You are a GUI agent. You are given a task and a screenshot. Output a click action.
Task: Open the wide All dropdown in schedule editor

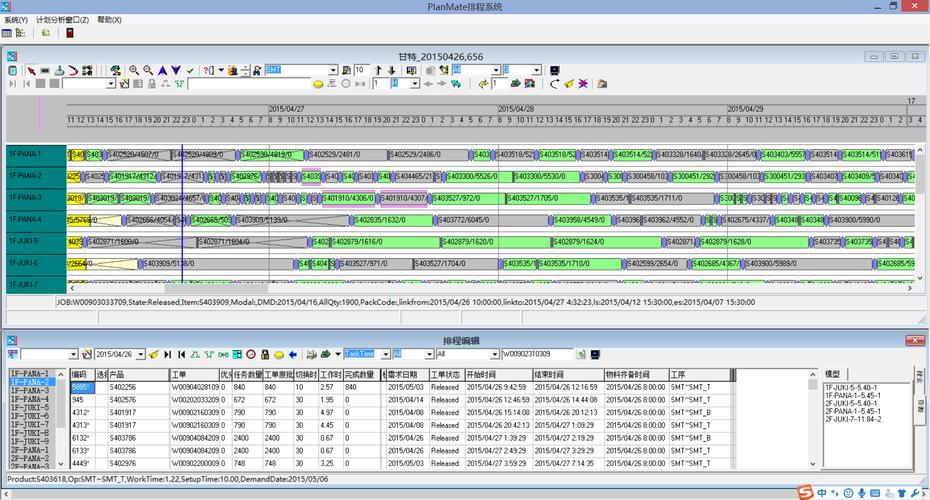(494, 354)
